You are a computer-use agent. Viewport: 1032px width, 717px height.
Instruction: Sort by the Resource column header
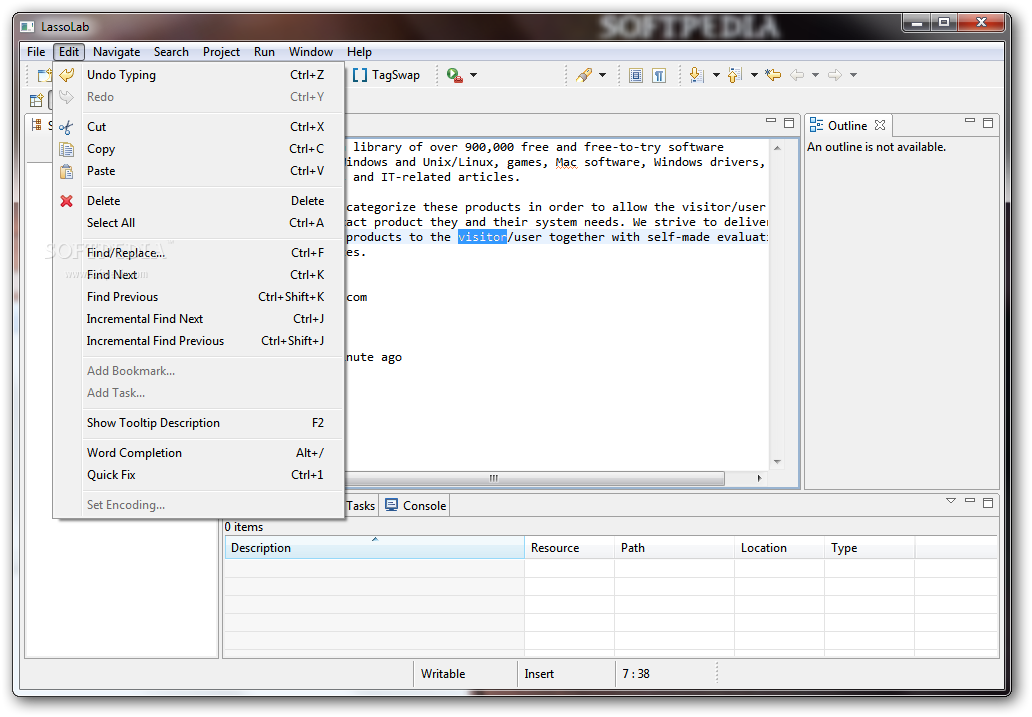[x=569, y=548]
